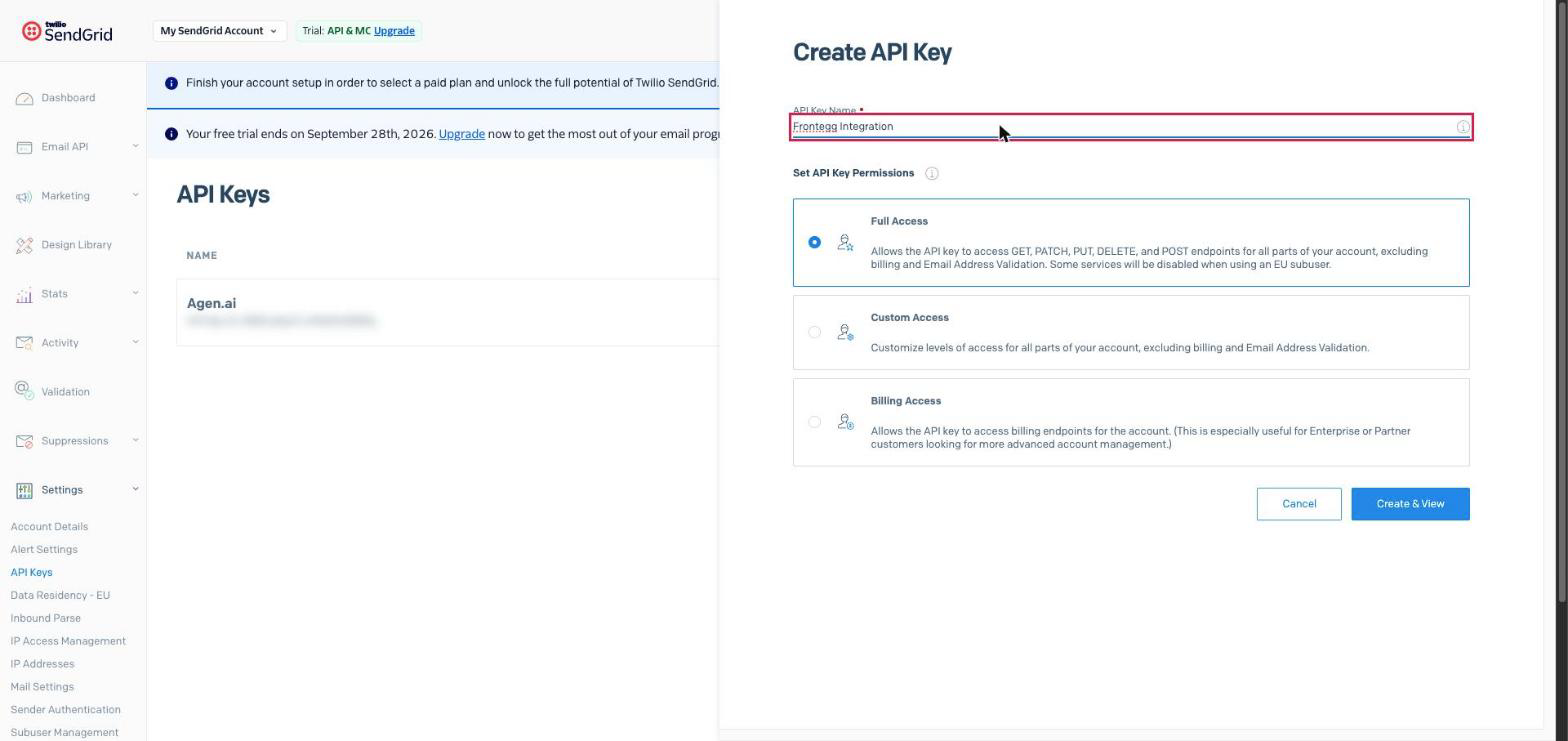Screen dimensions: 1568x741
Task: Open Alert Settings under Settings
Action: pyautogui.click(x=44, y=550)
